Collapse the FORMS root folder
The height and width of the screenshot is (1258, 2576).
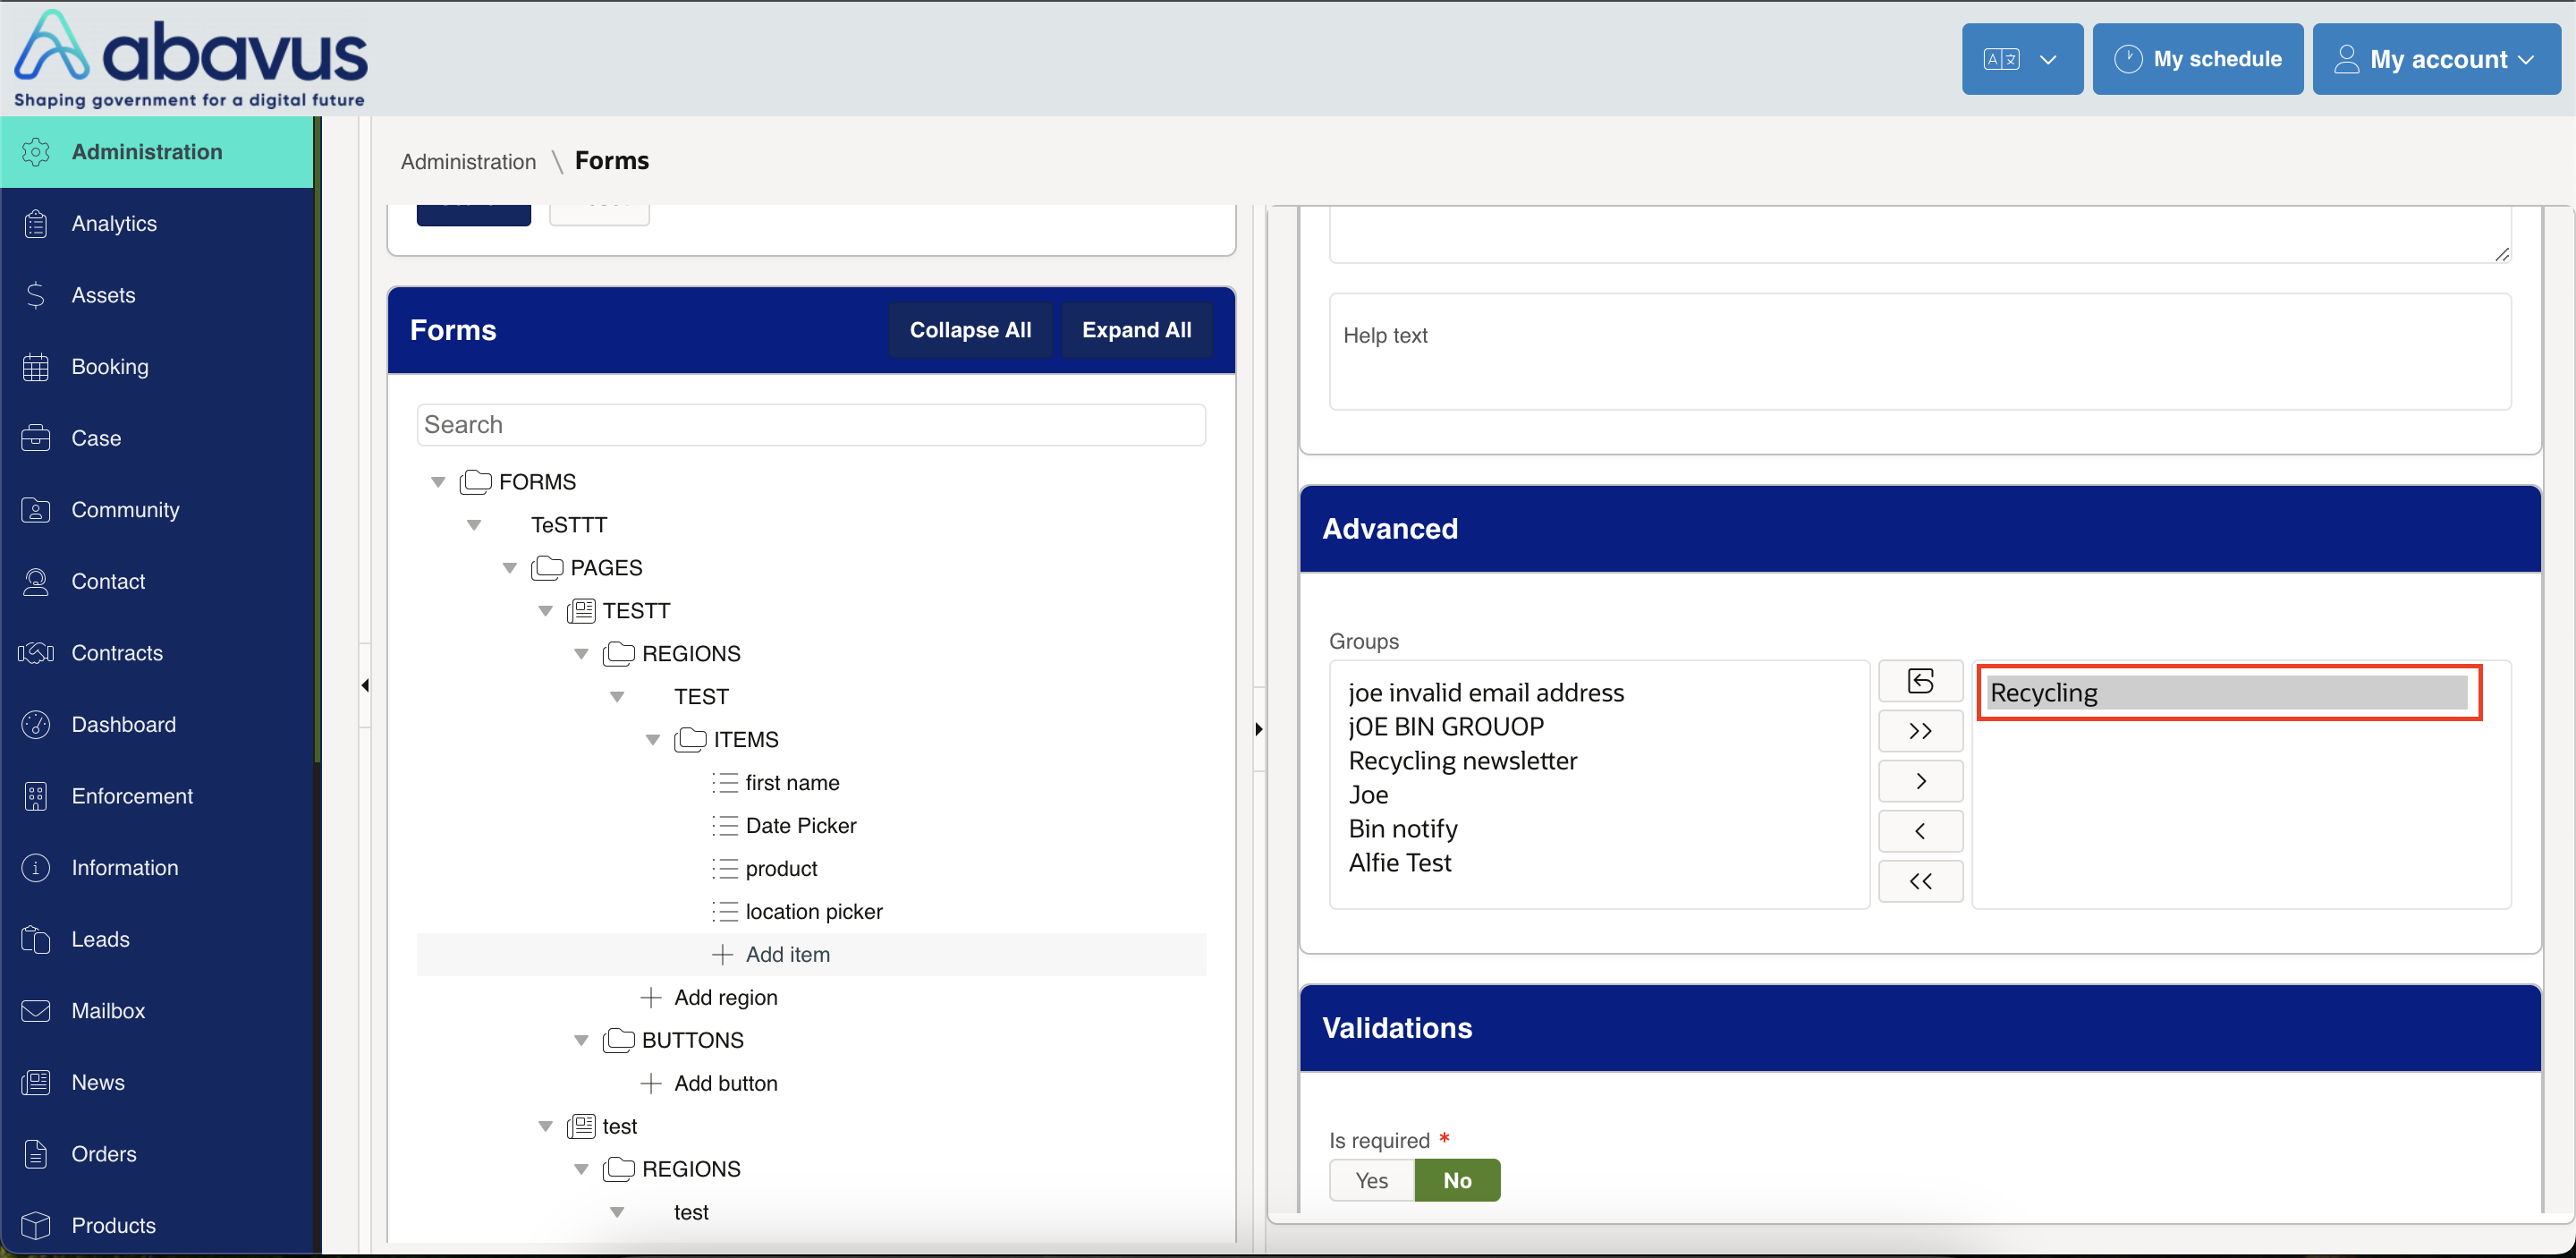[x=438, y=482]
